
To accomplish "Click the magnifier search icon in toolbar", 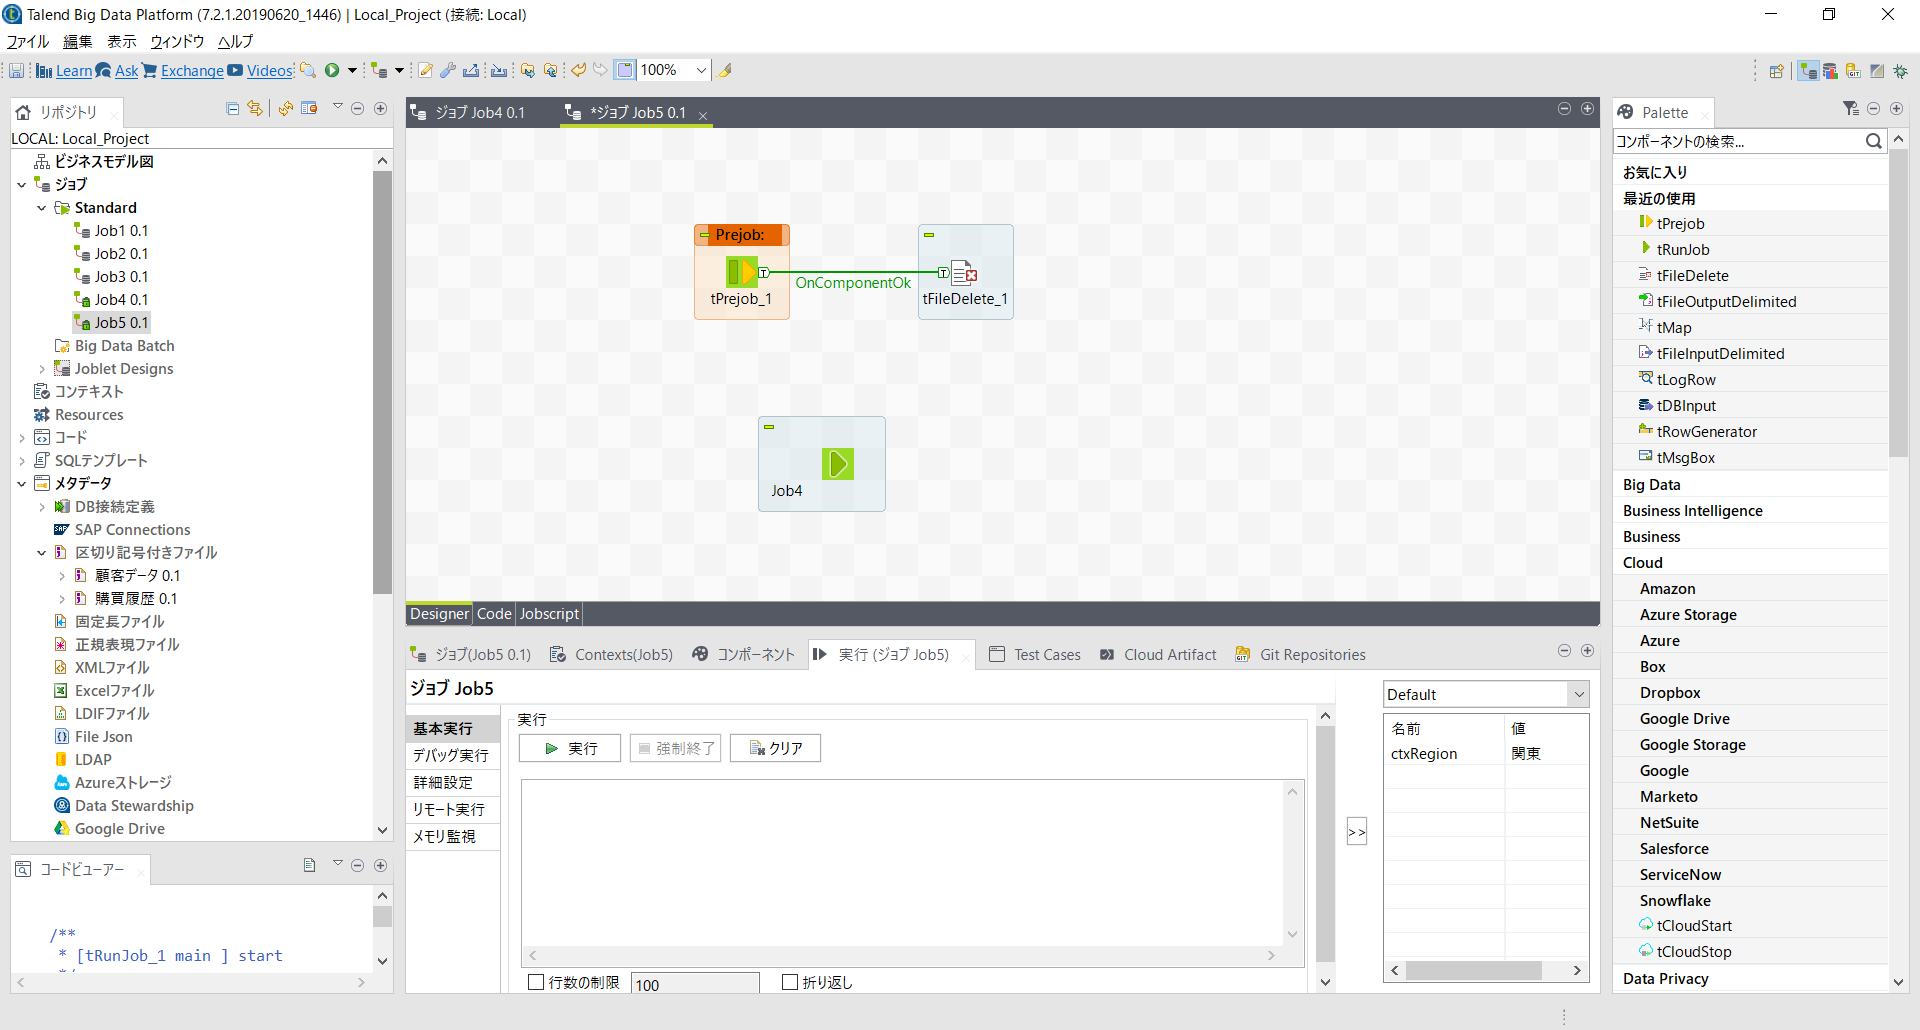I will pyautogui.click(x=308, y=70).
